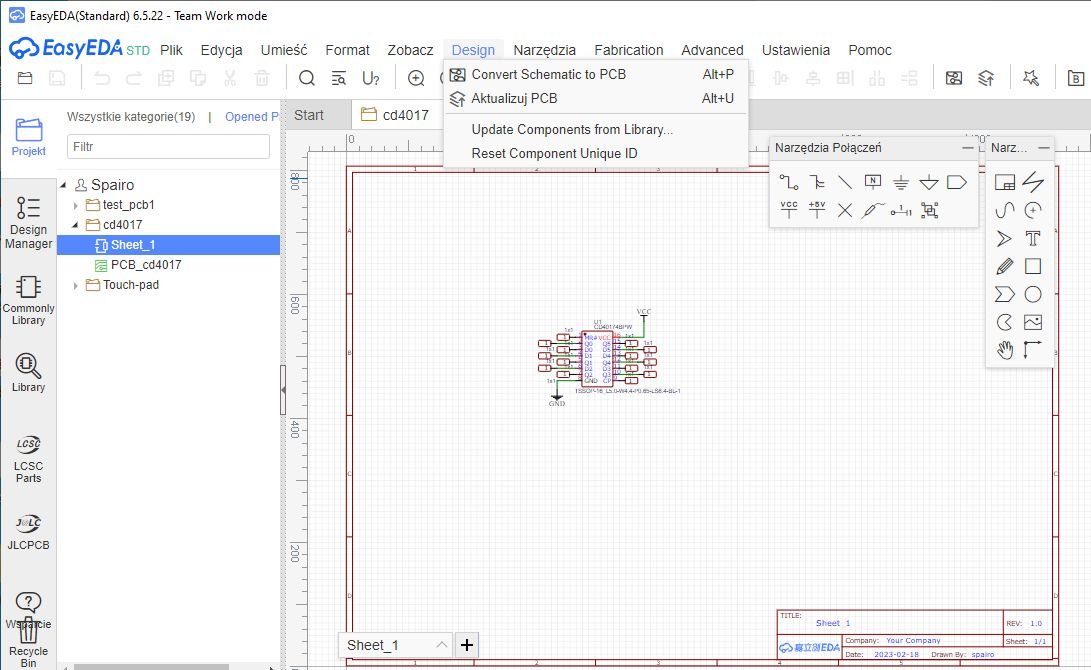Minimize the Narzędzia Połączeń panel
The image size is (1091, 670).
pos(968,147)
